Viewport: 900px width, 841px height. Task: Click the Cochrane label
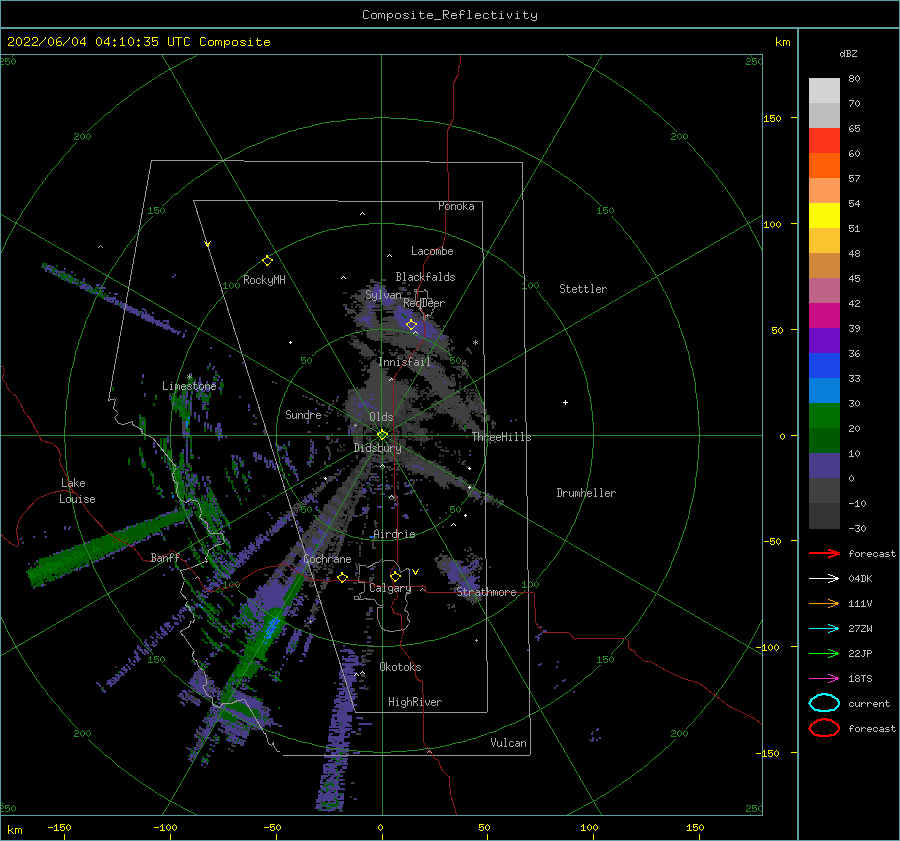point(327,559)
